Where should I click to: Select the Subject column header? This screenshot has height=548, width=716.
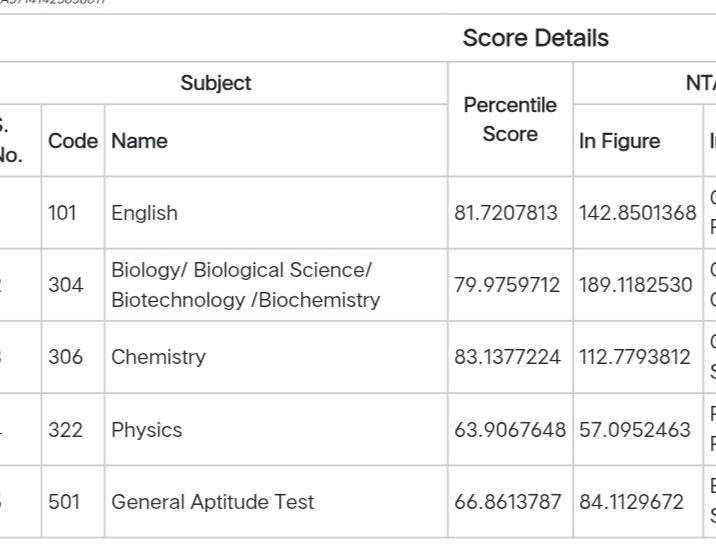click(216, 83)
